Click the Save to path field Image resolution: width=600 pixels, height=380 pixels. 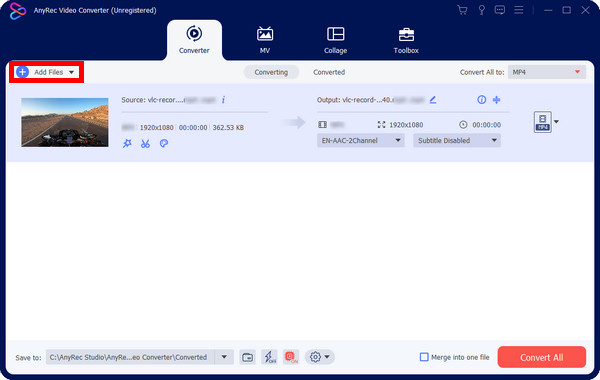click(130, 357)
